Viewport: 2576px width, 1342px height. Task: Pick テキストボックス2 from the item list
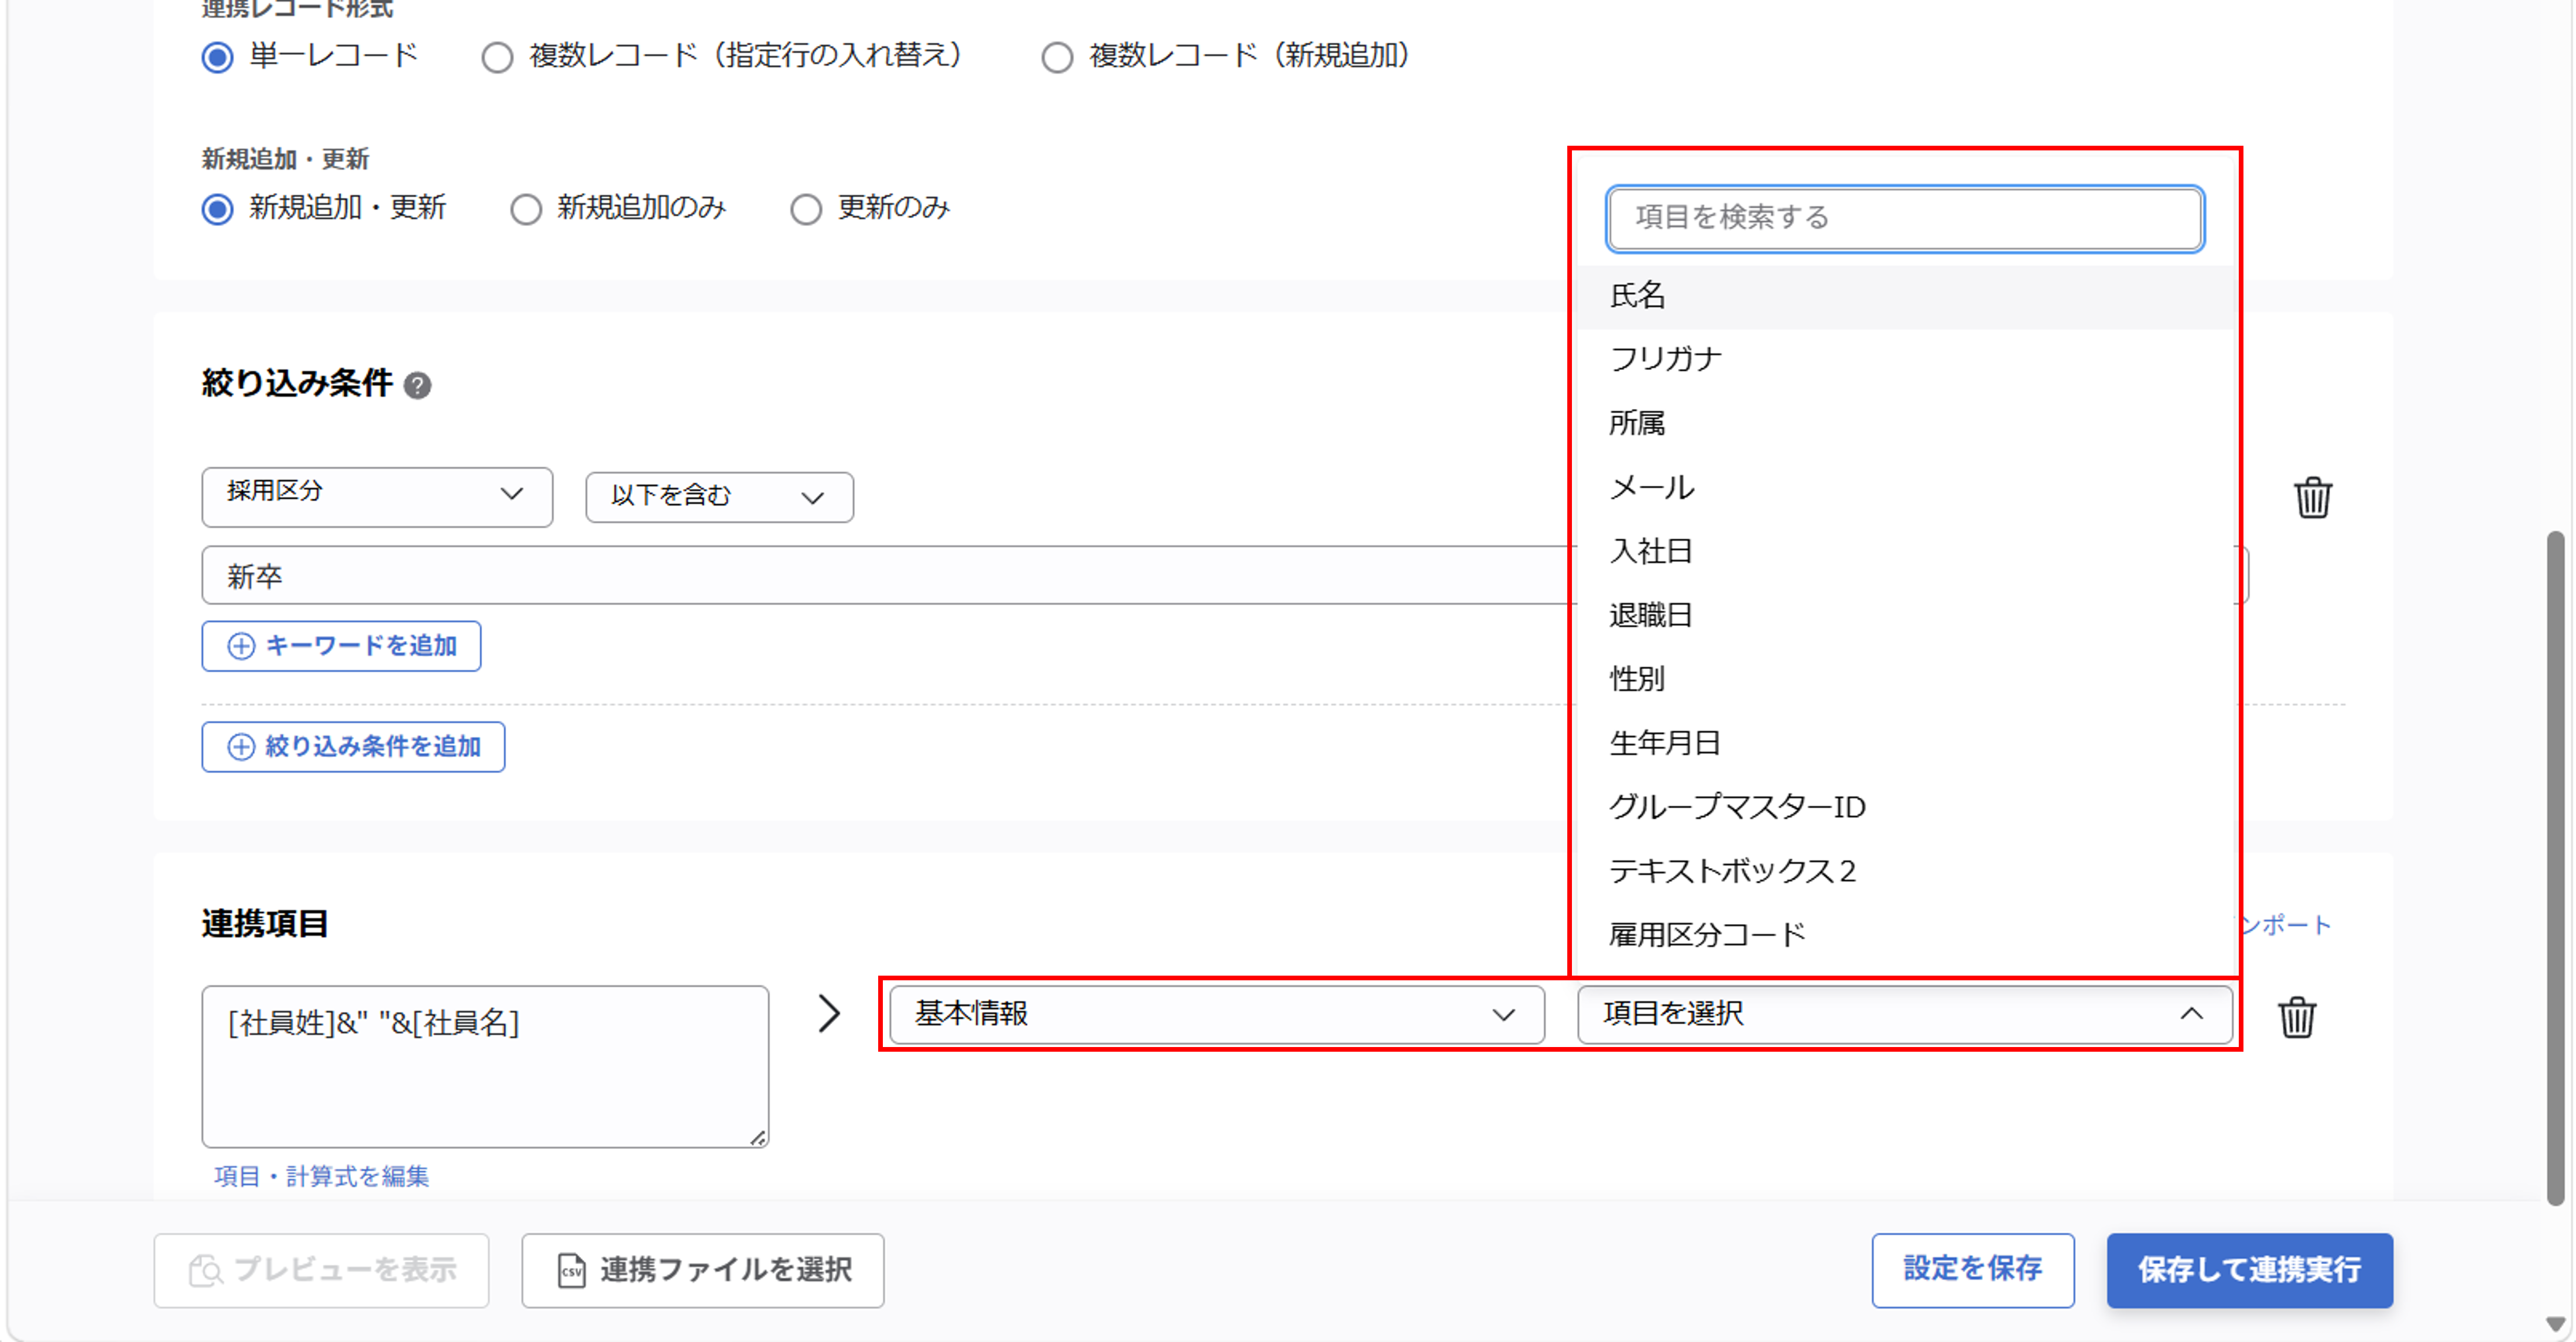1904,871
